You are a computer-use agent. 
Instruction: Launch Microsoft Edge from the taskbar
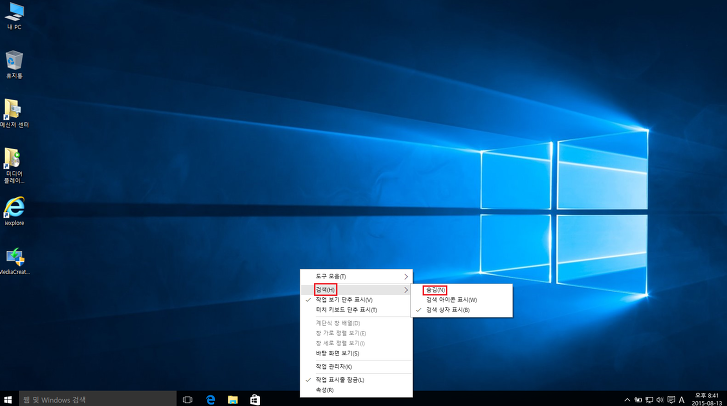pyautogui.click(x=210, y=399)
